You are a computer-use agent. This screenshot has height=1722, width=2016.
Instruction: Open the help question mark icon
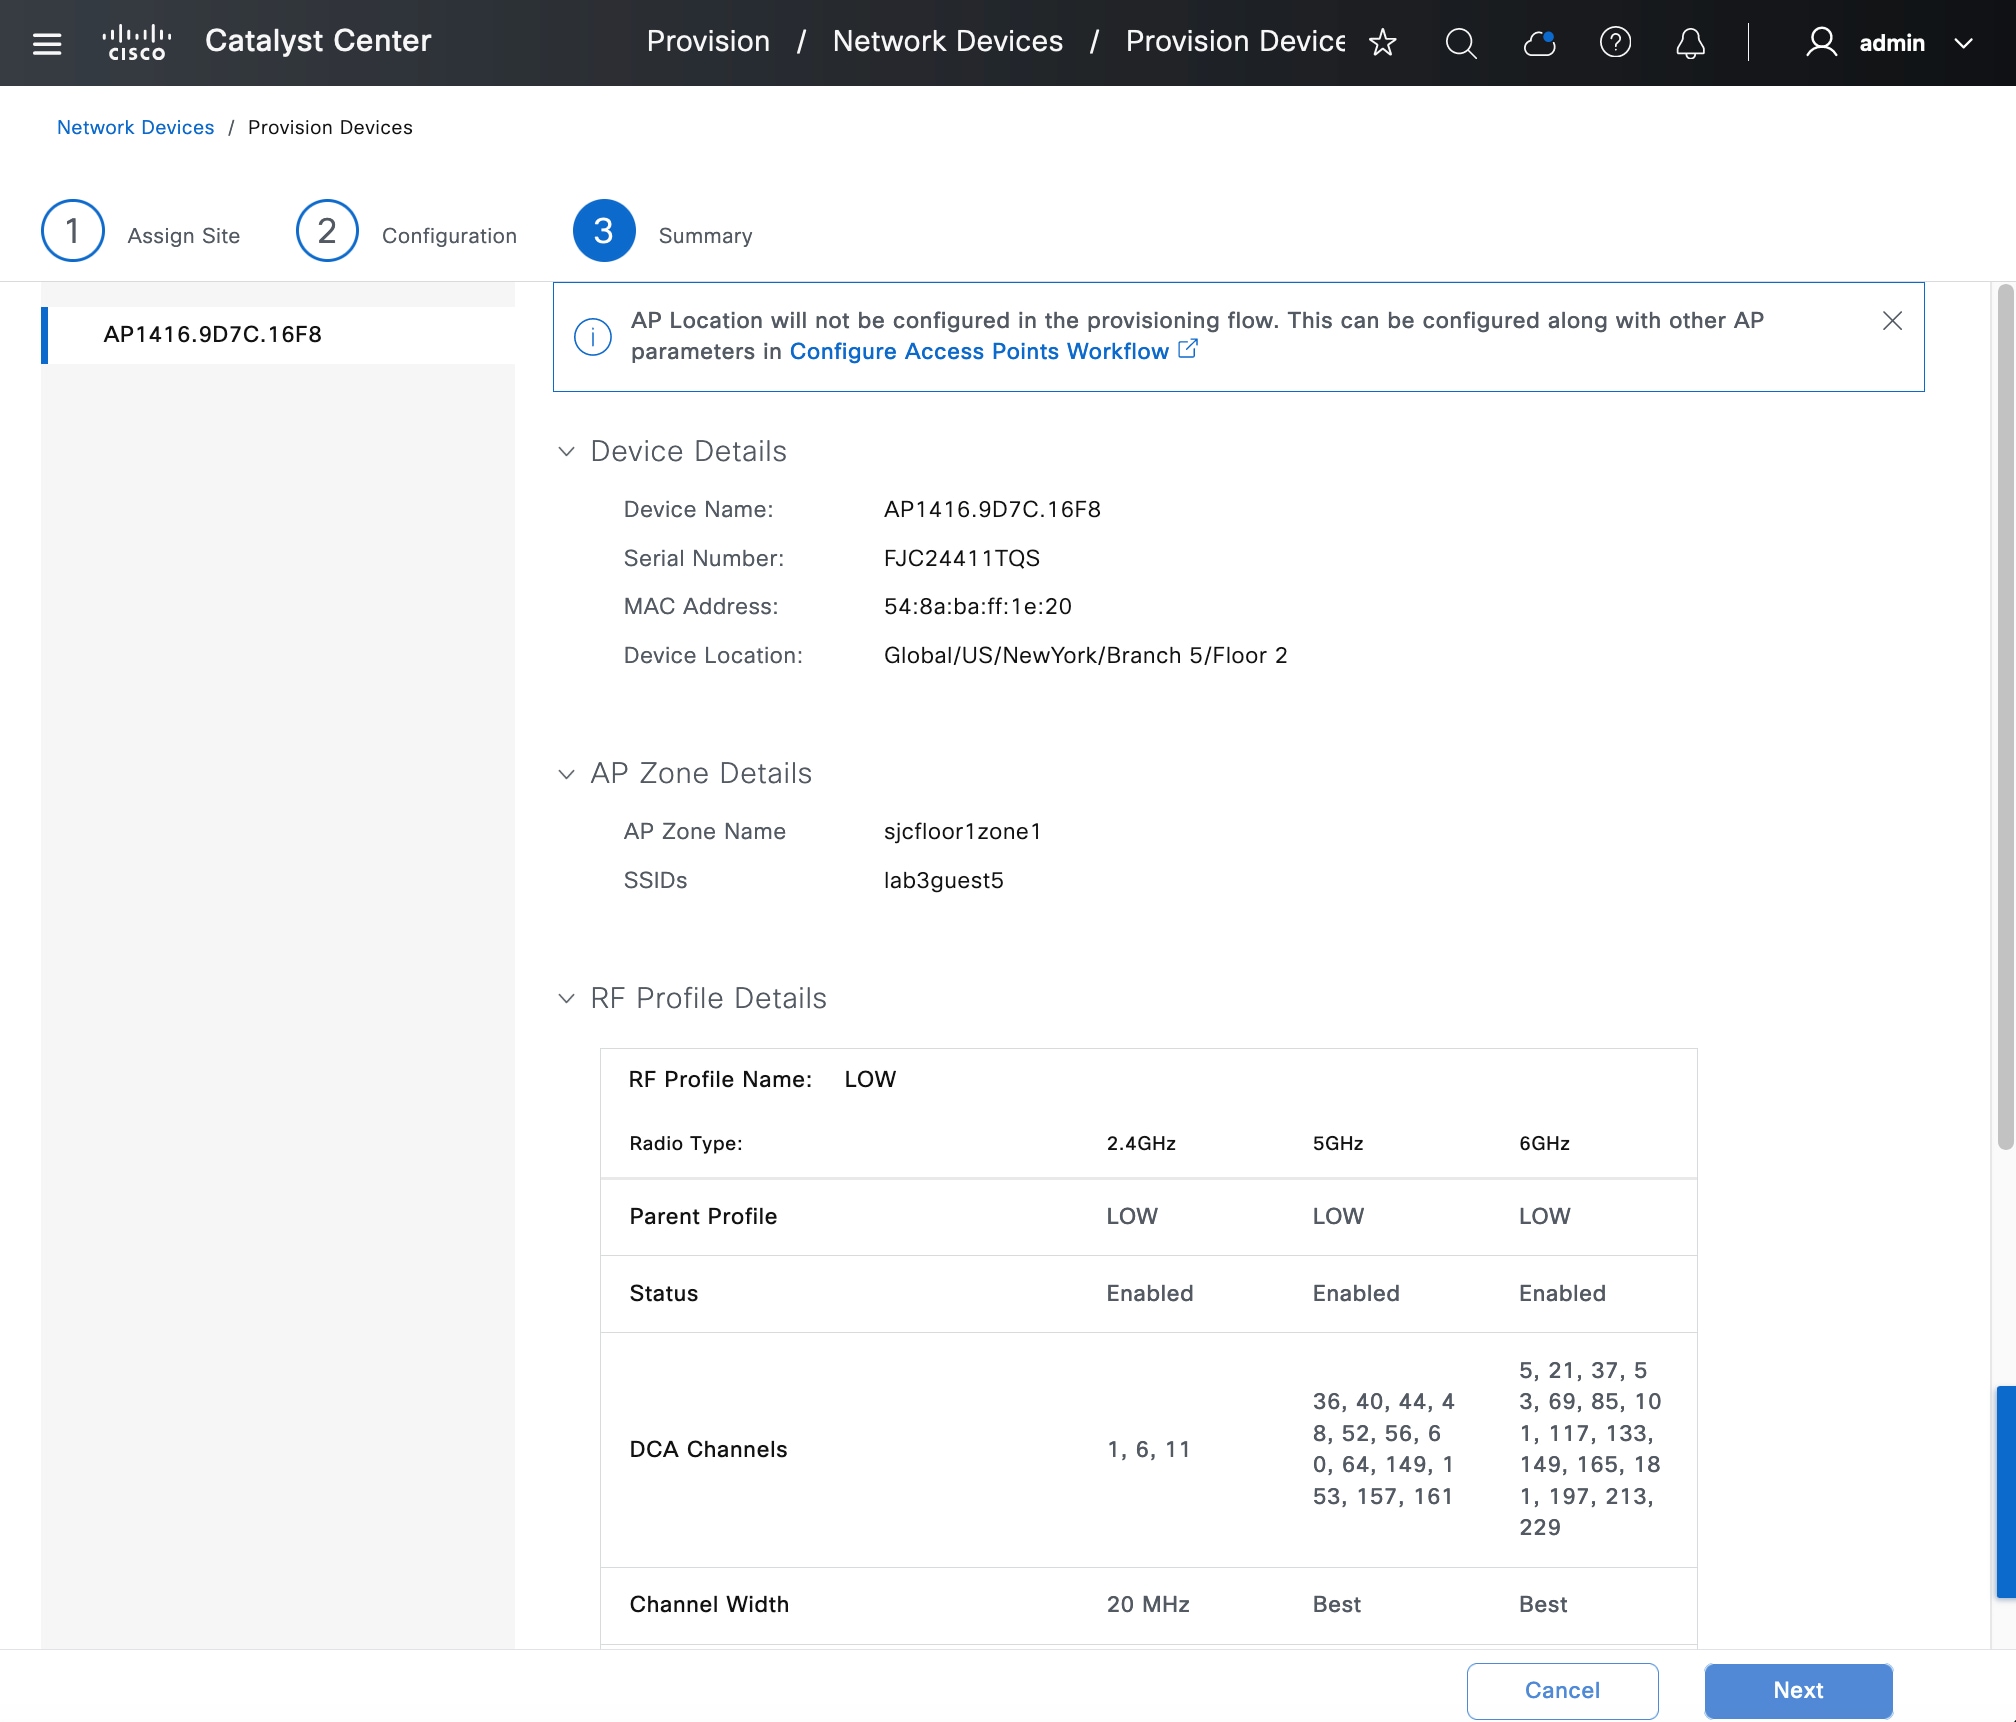pos(1615,42)
